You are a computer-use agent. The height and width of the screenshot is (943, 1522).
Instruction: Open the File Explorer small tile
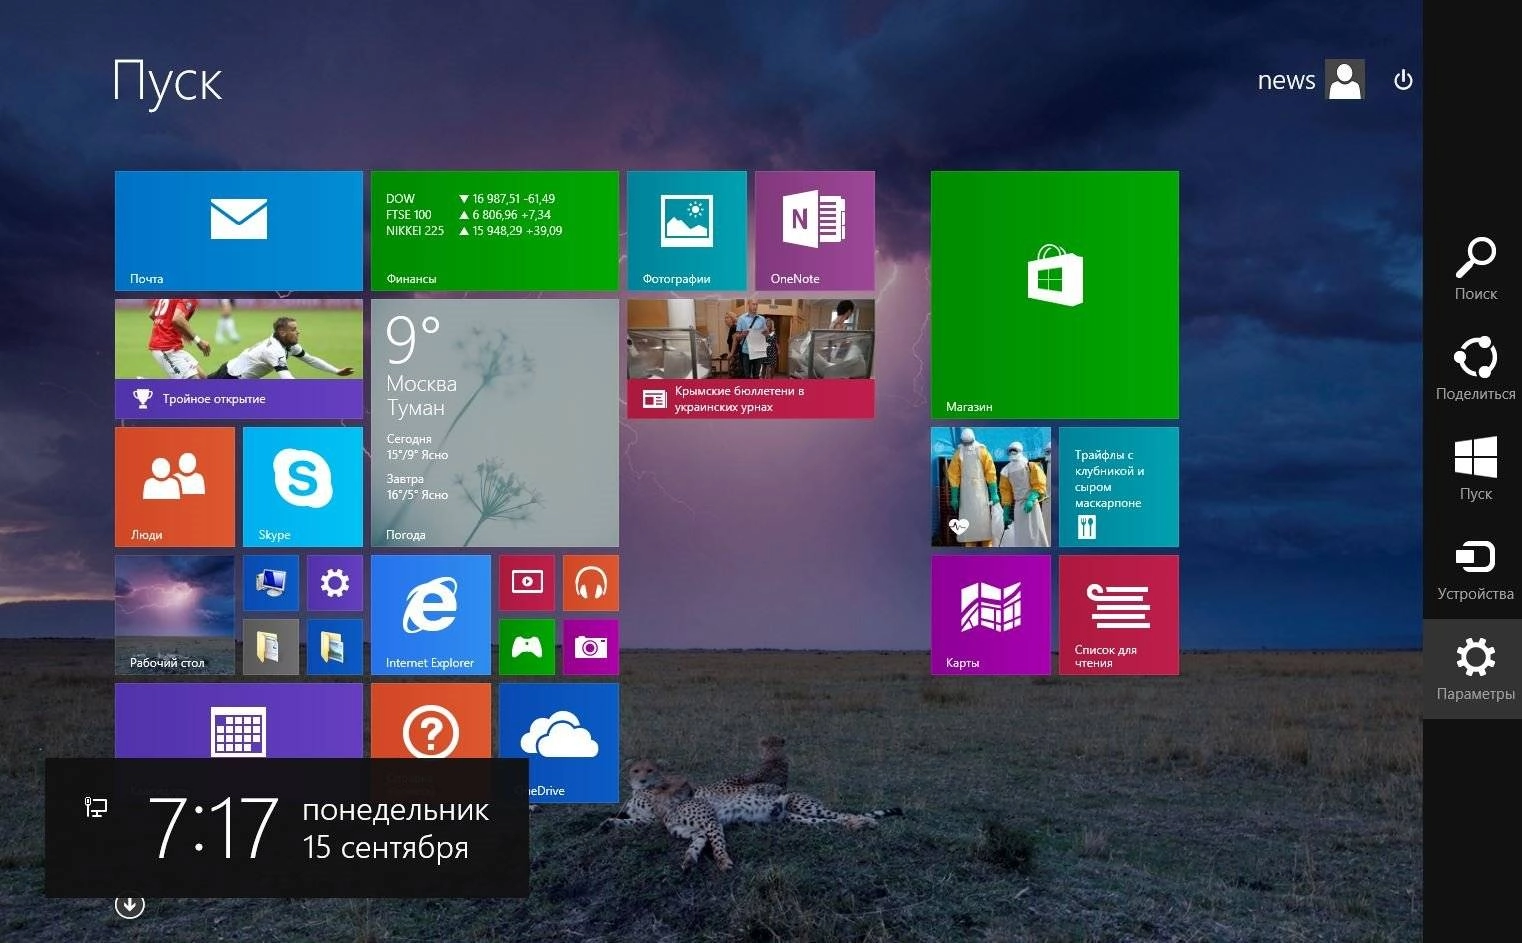pos(335,647)
